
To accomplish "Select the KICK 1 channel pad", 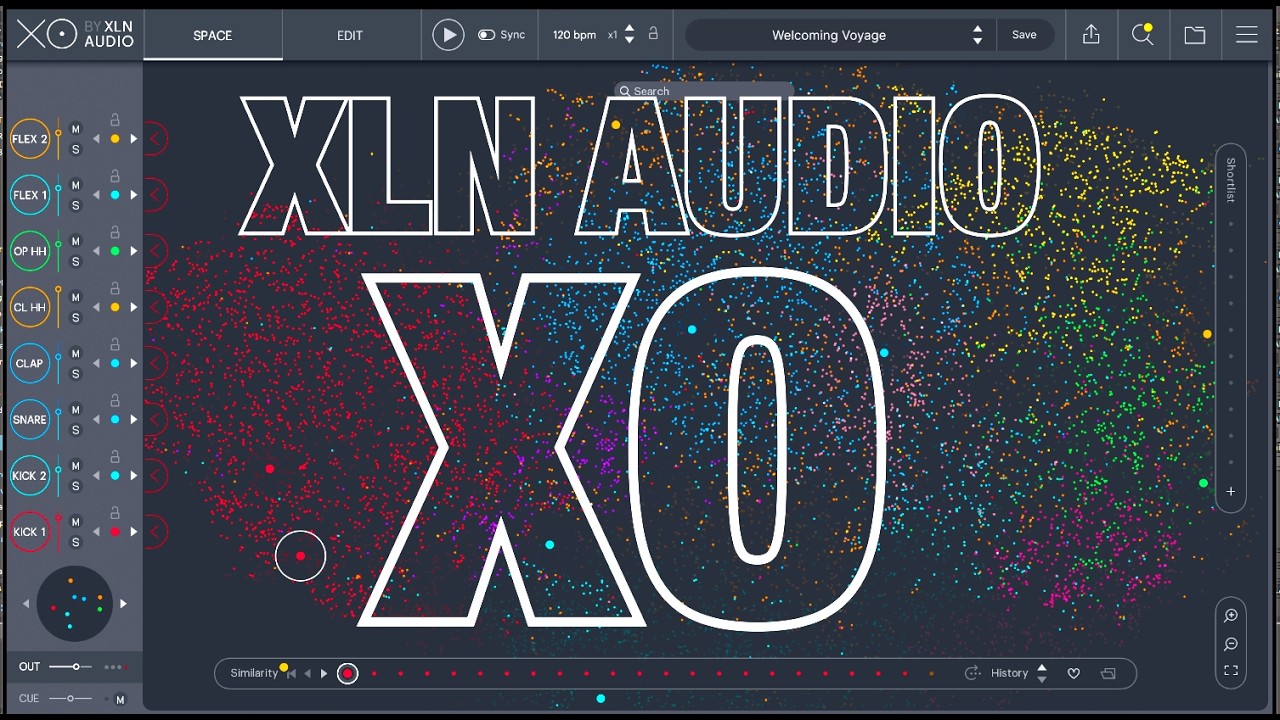I will click(x=30, y=532).
